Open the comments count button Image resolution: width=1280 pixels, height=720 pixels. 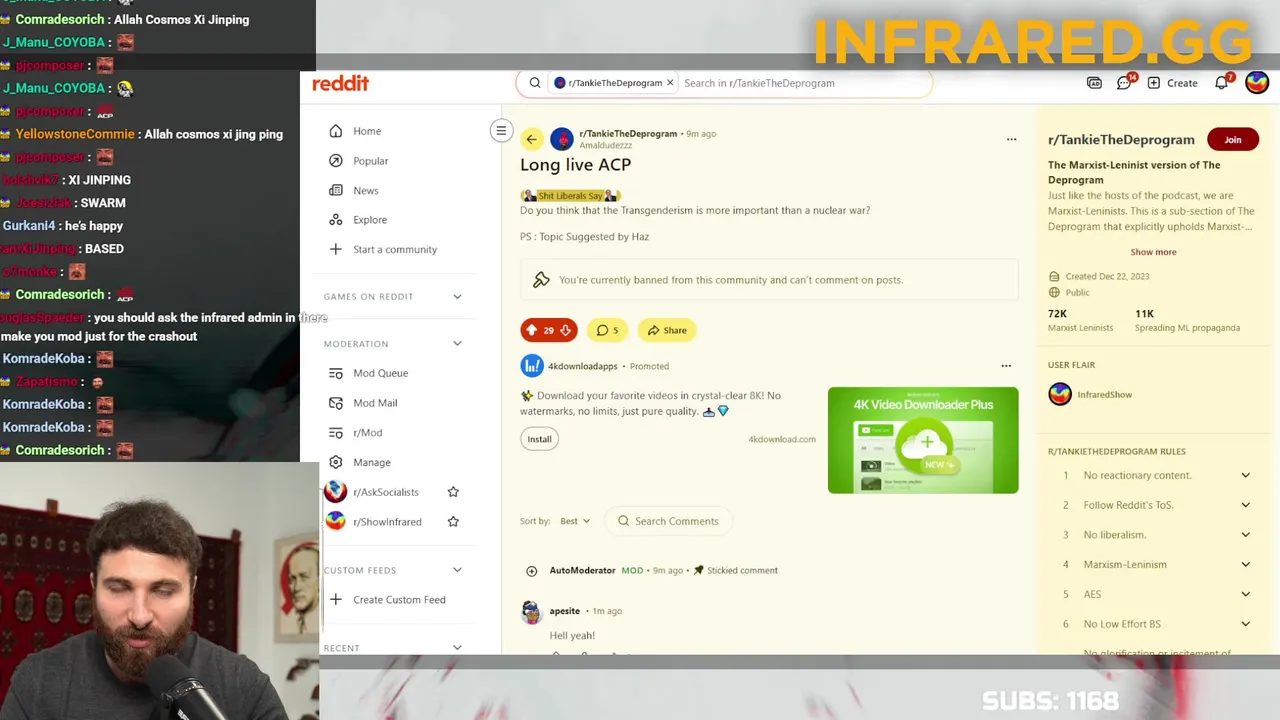click(607, 330)
